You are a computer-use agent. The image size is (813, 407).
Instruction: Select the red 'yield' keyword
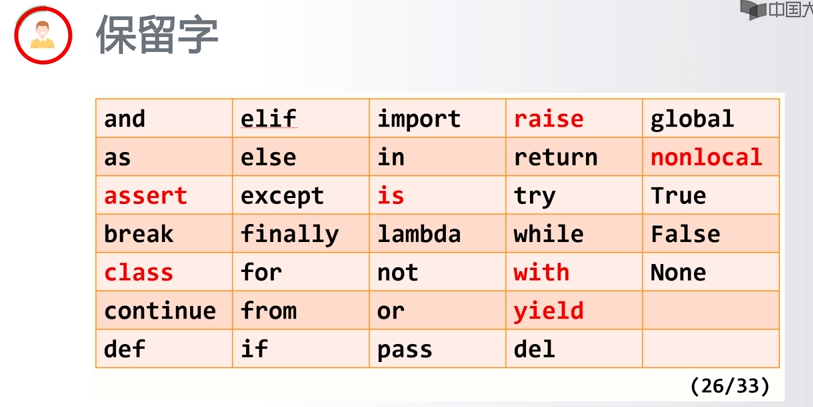point(549,311)
